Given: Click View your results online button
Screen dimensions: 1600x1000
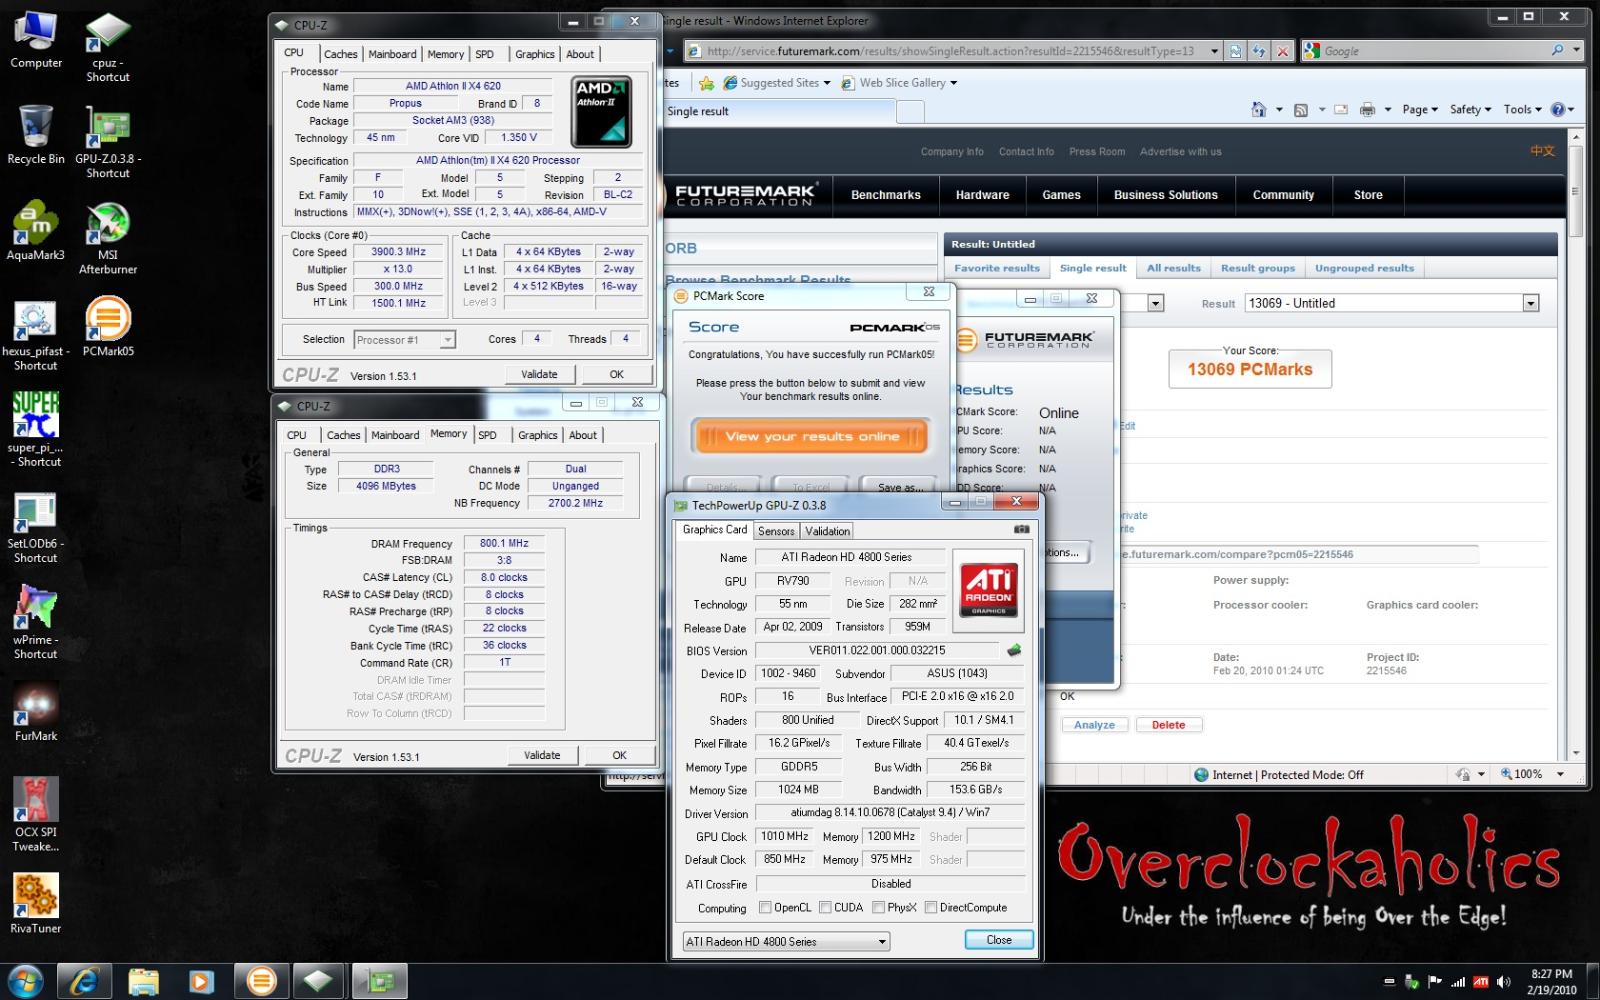Looking at the screenshot, I should click(812, 436).
